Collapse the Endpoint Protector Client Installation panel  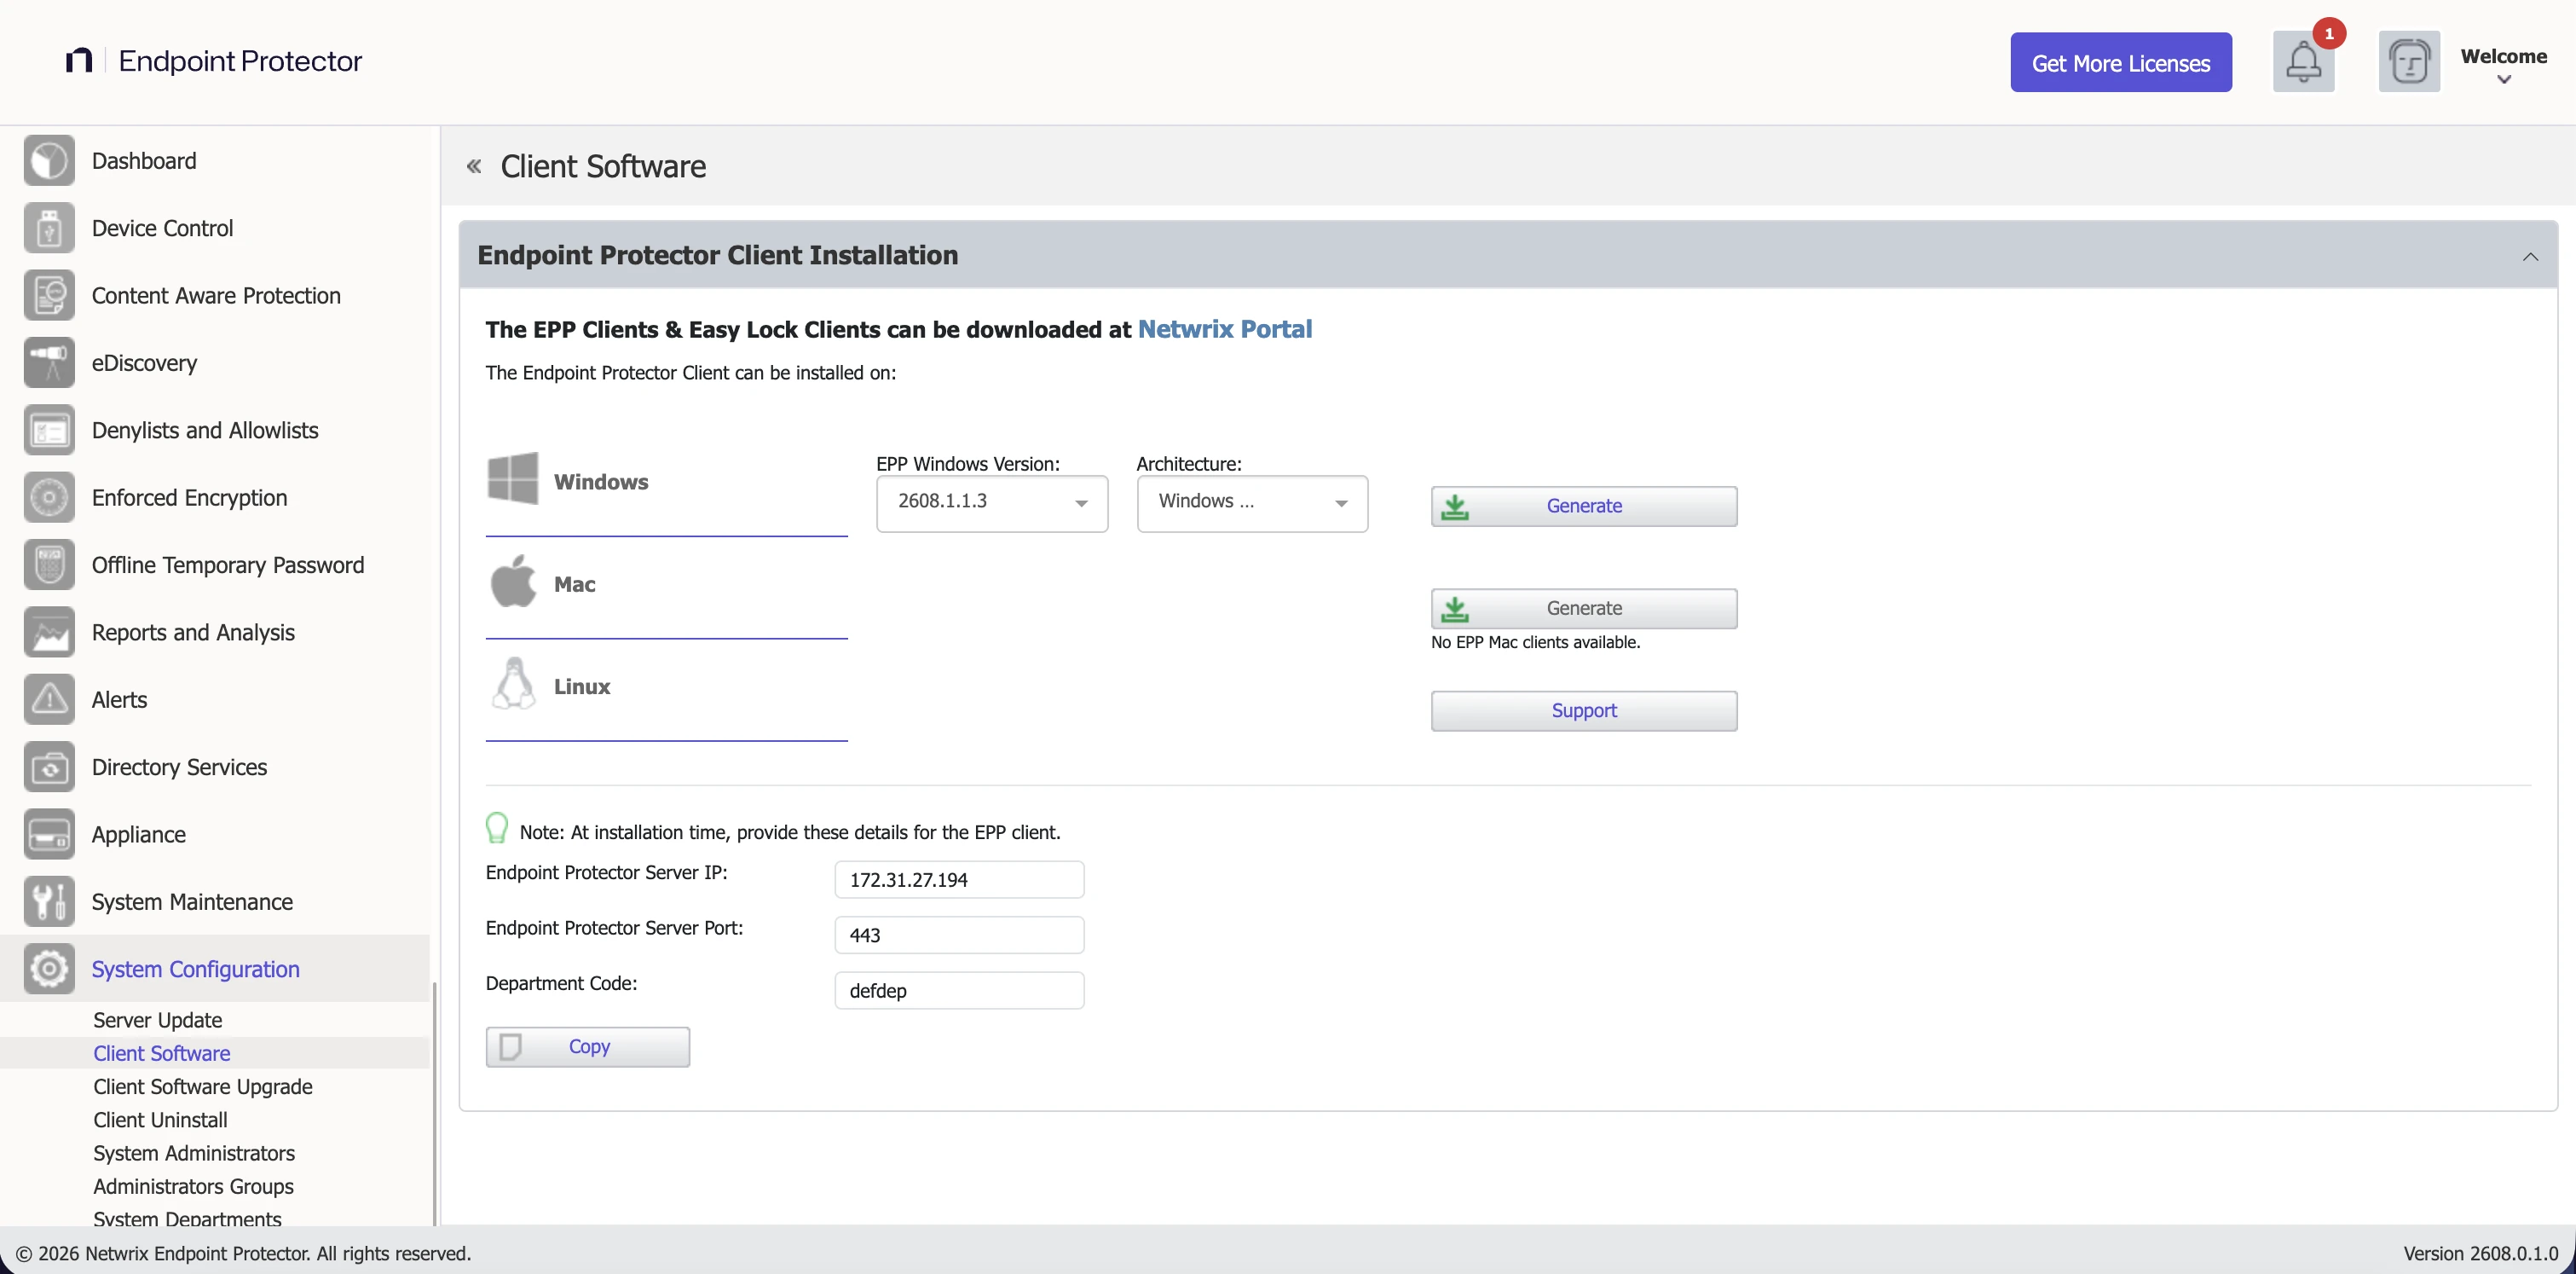pyautogui.click(x=2530, y=257)
